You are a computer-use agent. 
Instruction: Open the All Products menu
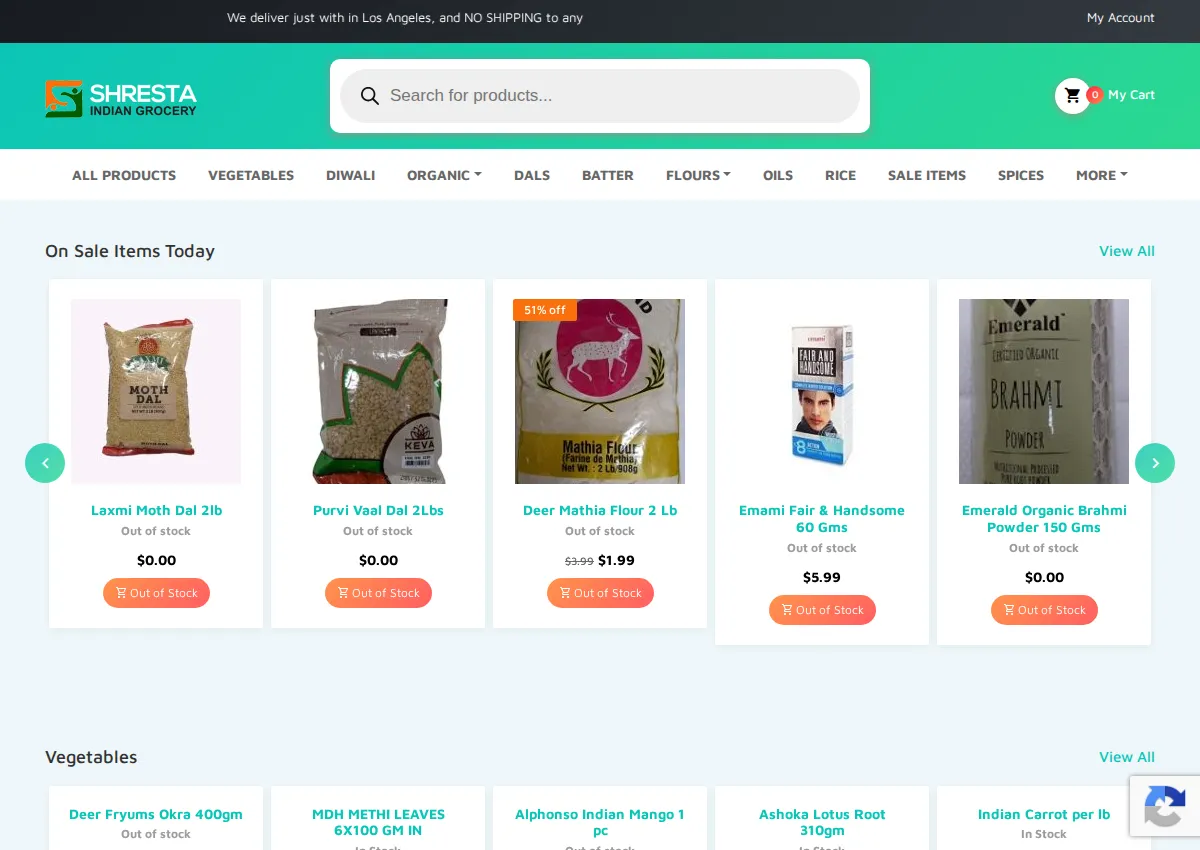point(124,175)
